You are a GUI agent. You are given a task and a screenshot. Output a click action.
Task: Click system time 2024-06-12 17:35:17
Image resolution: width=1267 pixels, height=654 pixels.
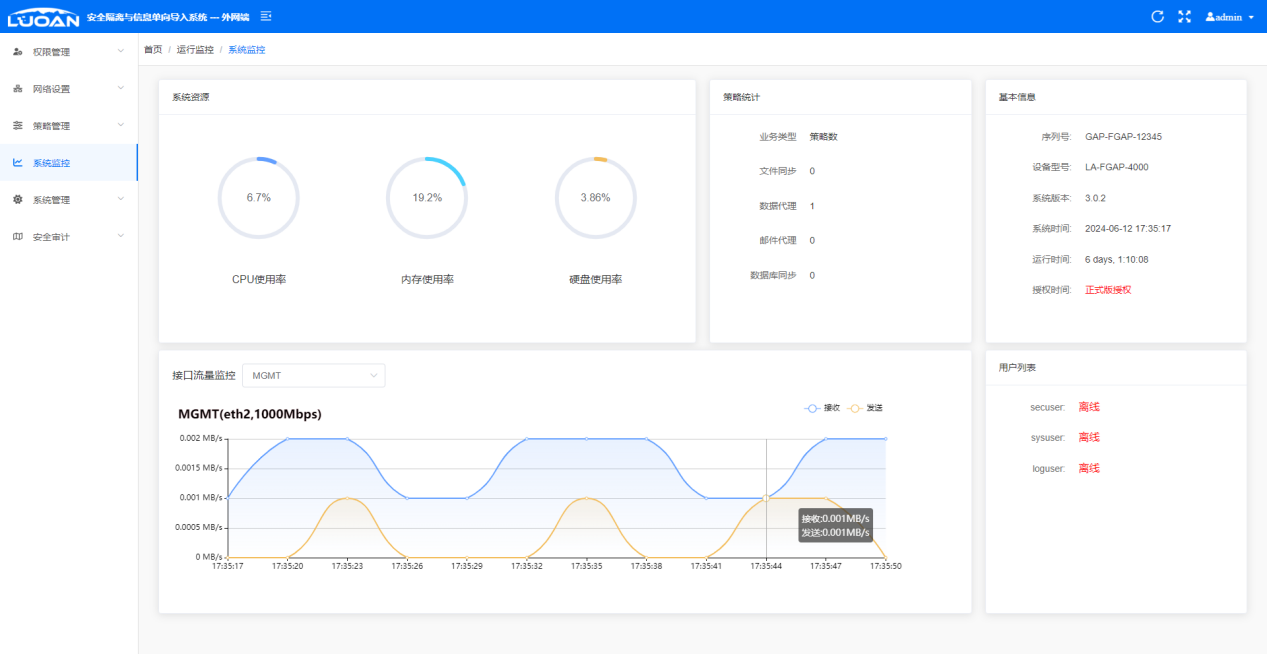point(1128,229)
